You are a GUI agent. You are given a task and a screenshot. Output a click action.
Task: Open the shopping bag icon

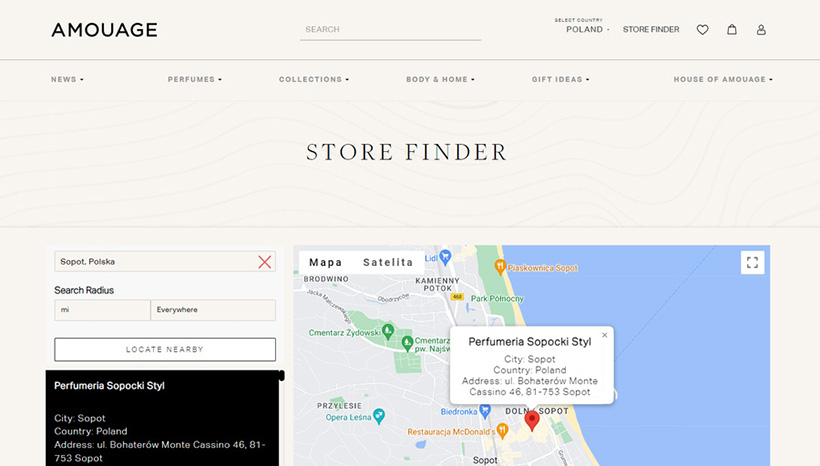[732, 30]
